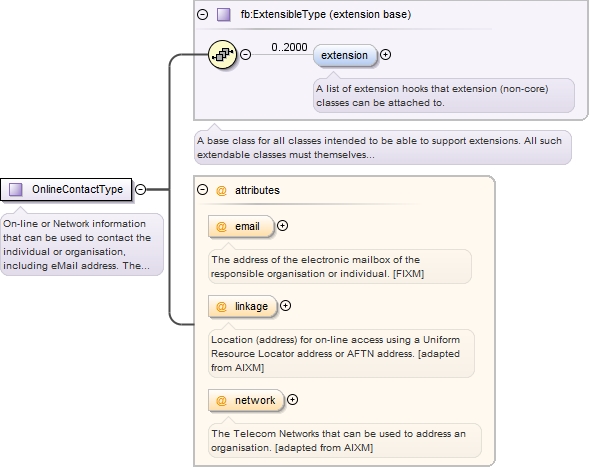Click the orange @ icon beside attributes
Screen dimensions: 590x468
pos(221,190)
